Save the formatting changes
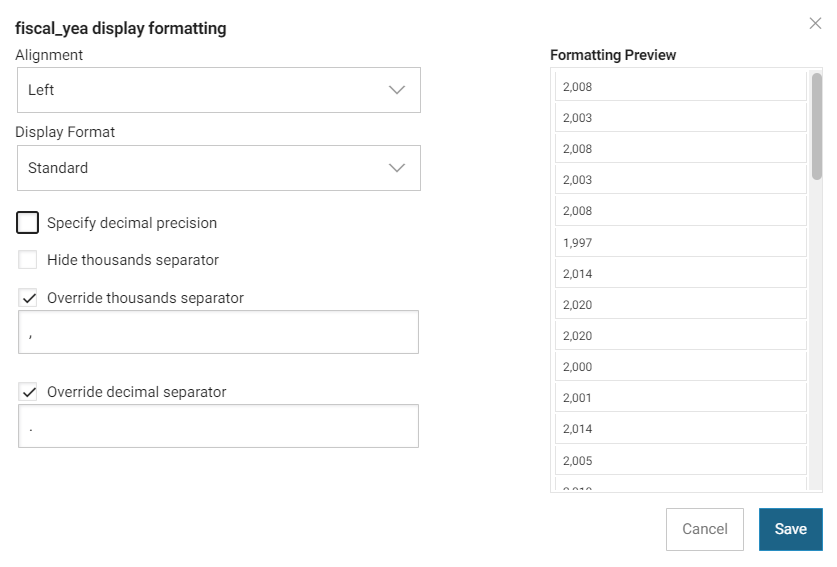This screenshot has width=837, height=567. 791,529
